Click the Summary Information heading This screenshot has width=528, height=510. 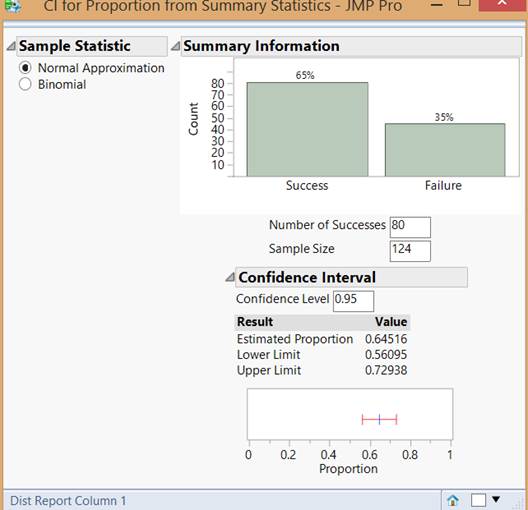[261, 46]
